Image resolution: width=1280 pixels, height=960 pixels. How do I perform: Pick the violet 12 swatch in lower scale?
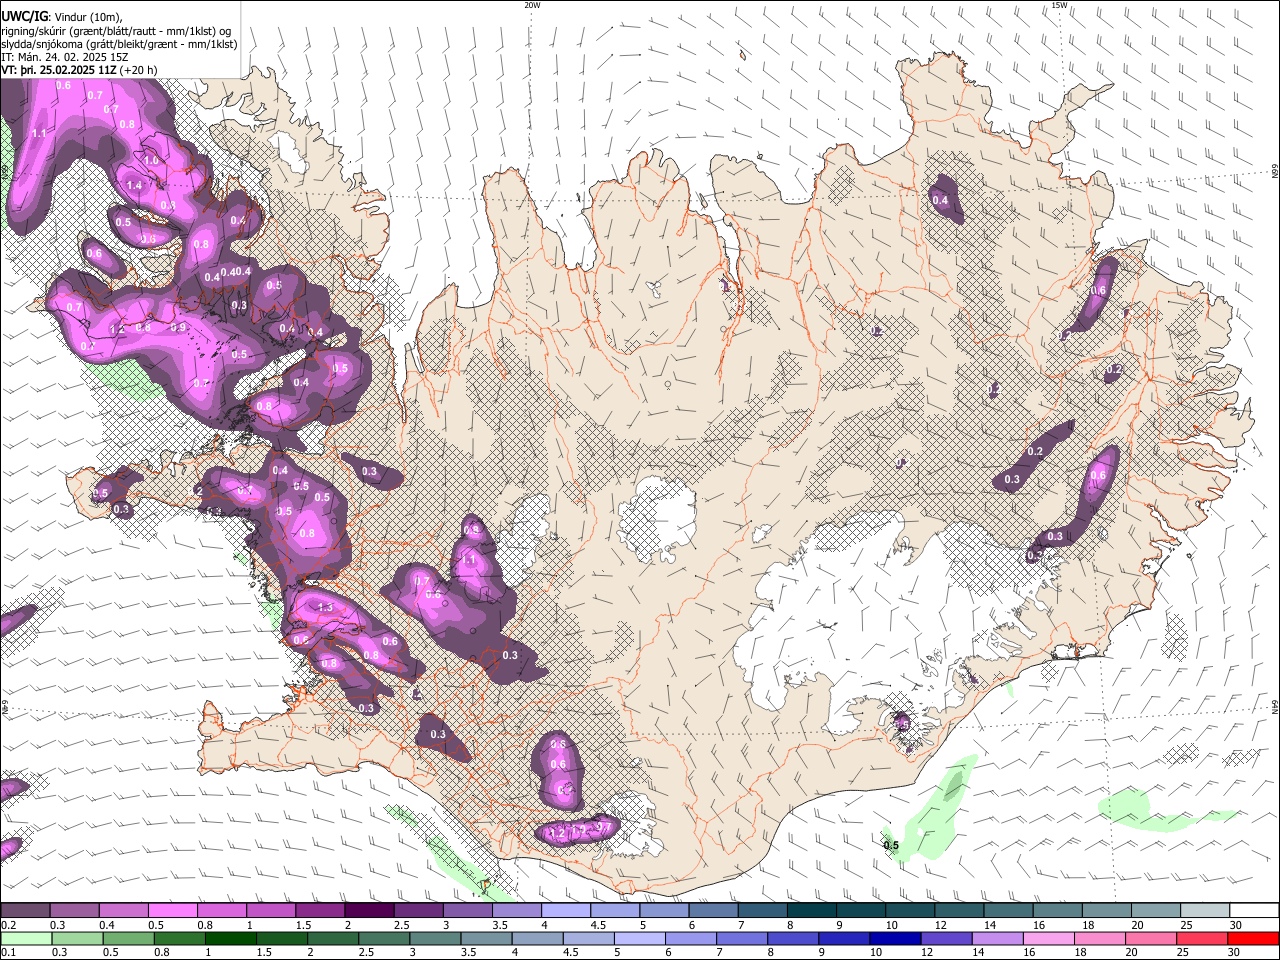point(945,938)
